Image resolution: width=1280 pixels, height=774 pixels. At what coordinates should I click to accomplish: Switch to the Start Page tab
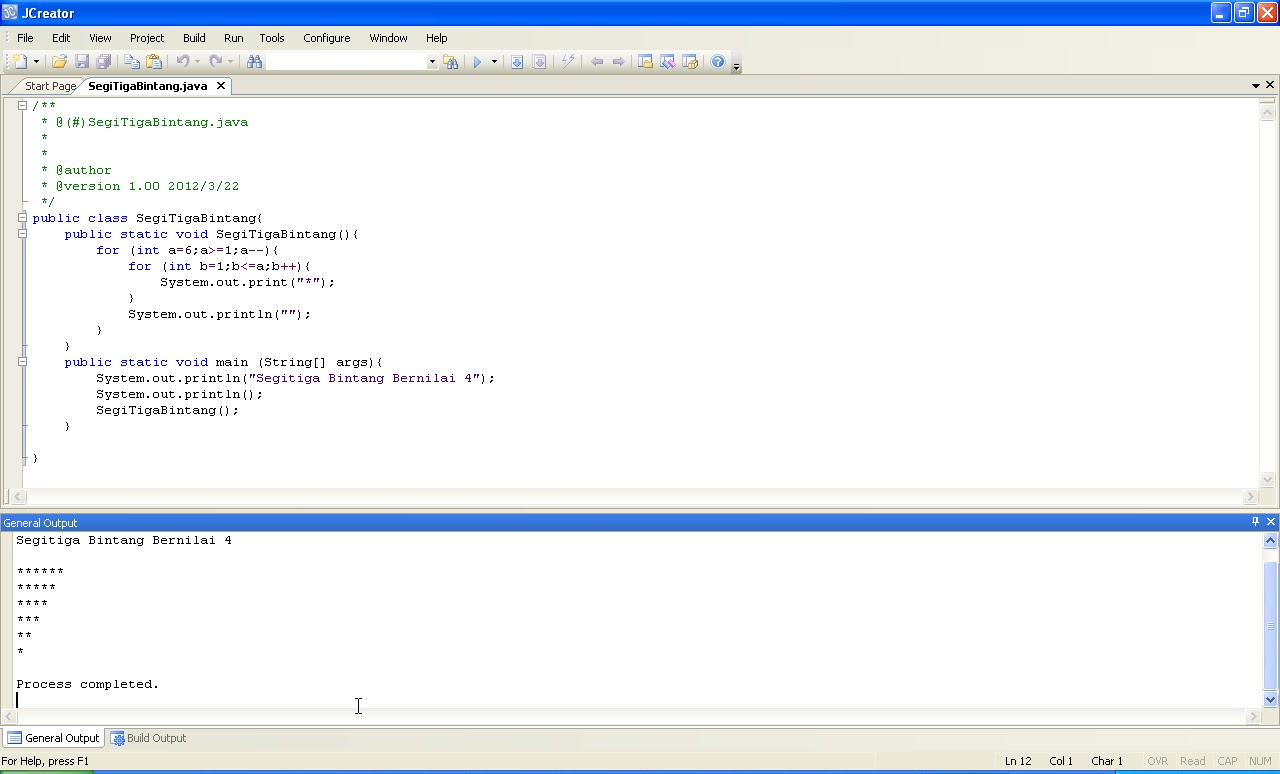[x=48, y=86]
